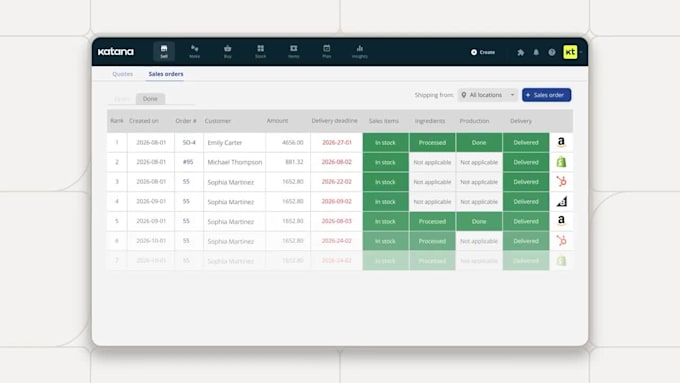Open the Stock module icon
This screenshot has width=680, height=383.
pyautogui.click(x=261, y=51)
